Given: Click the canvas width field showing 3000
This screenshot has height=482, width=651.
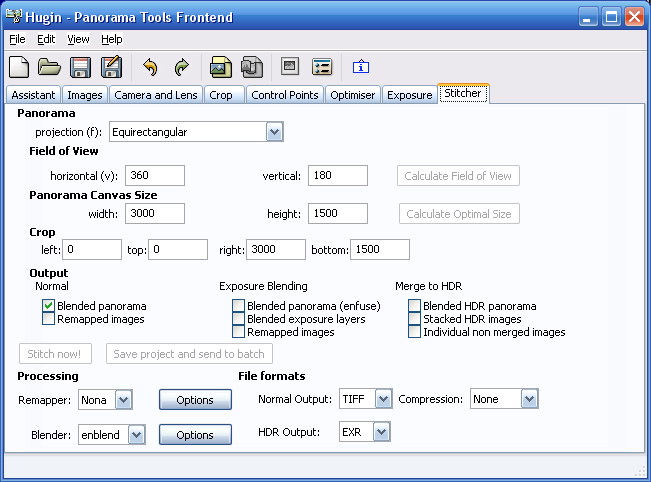Looking at the screenshot, I should click(155, 213).
